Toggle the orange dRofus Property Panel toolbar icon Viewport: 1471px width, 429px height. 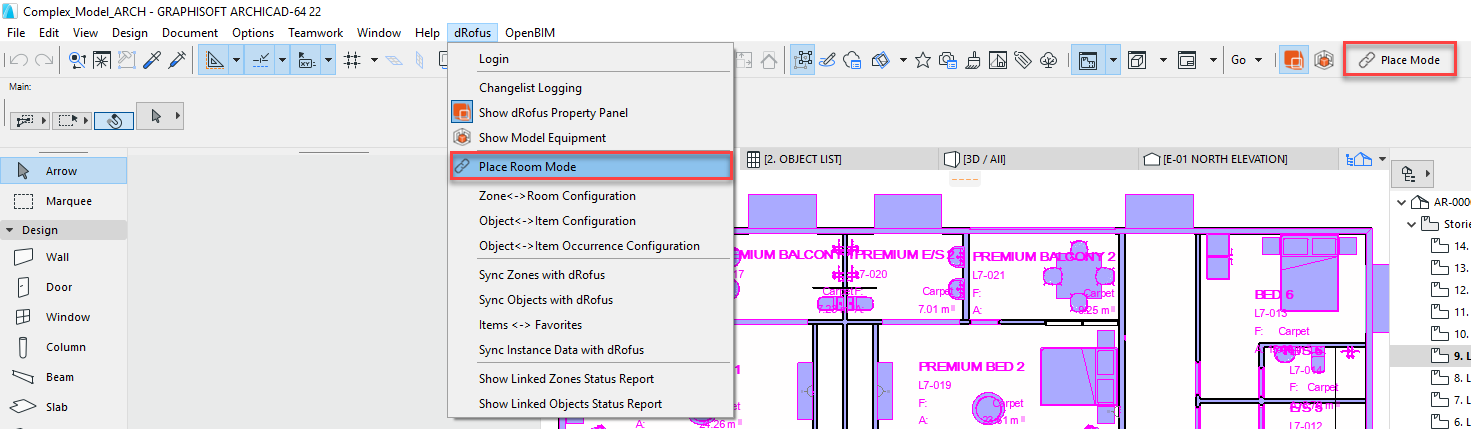(1294, 60)
